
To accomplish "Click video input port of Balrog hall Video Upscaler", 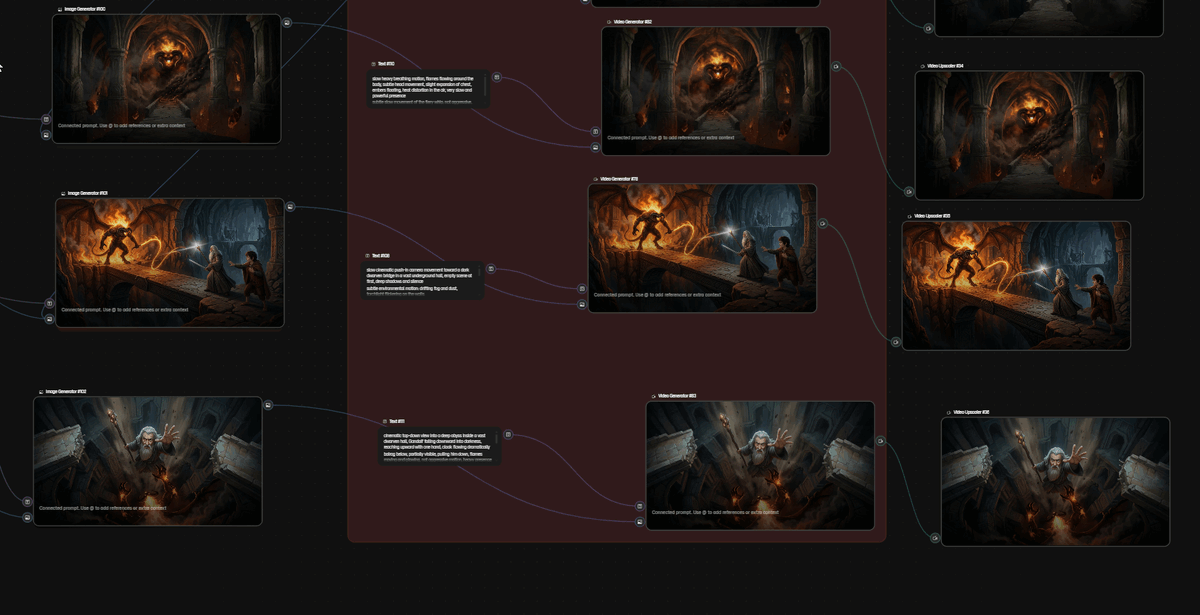I will tap(909, 191).
